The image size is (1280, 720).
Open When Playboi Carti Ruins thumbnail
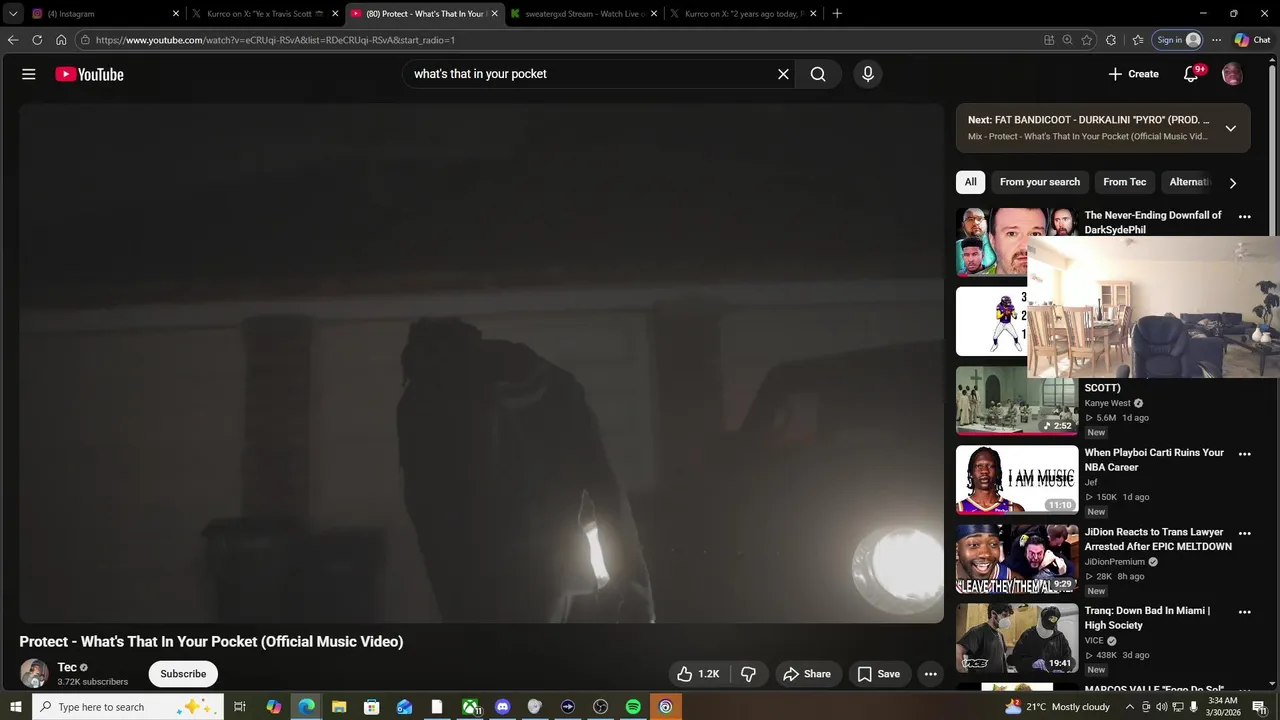click(x=1016, y=479)
